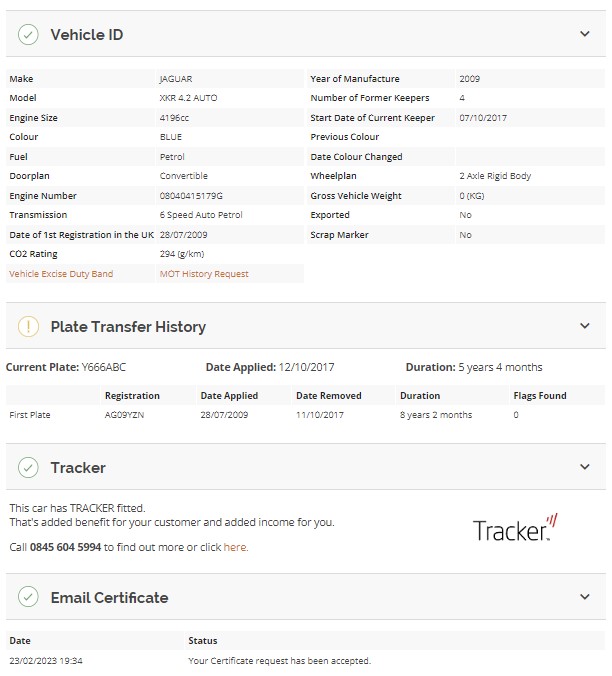
Task: Select the Vehicle ID section heading
Action: 87,34
